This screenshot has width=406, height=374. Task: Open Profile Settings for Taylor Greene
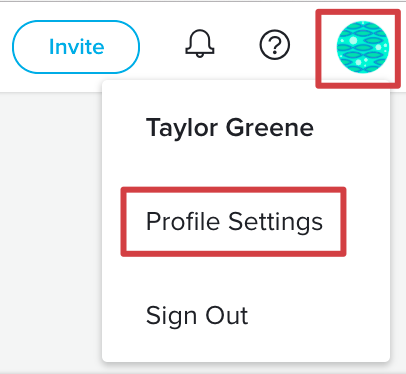(x=234, y=222)
